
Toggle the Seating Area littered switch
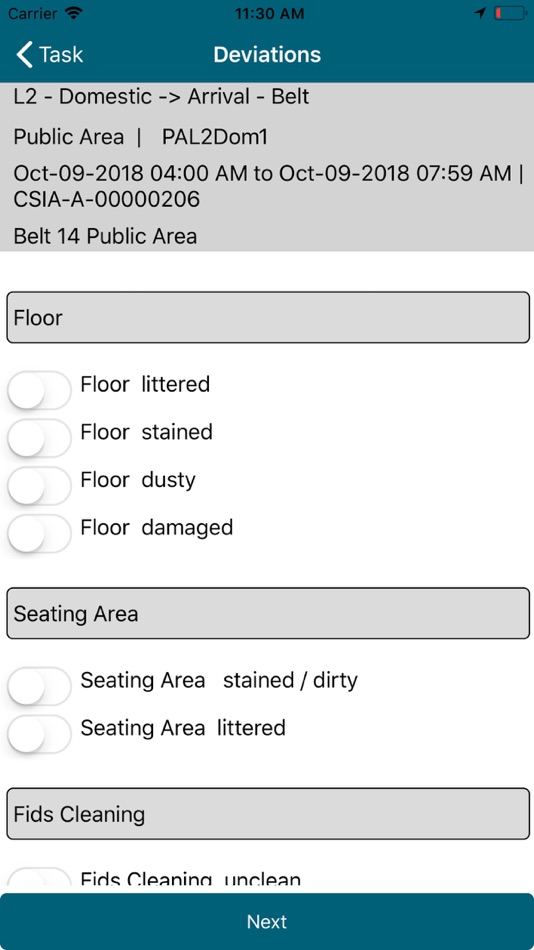tap(39, 735)
